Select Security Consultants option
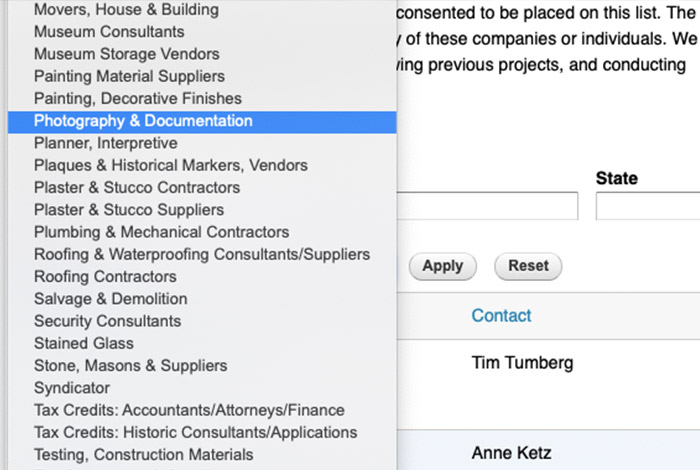The image size is (700, 470). [x=107, y=321]
